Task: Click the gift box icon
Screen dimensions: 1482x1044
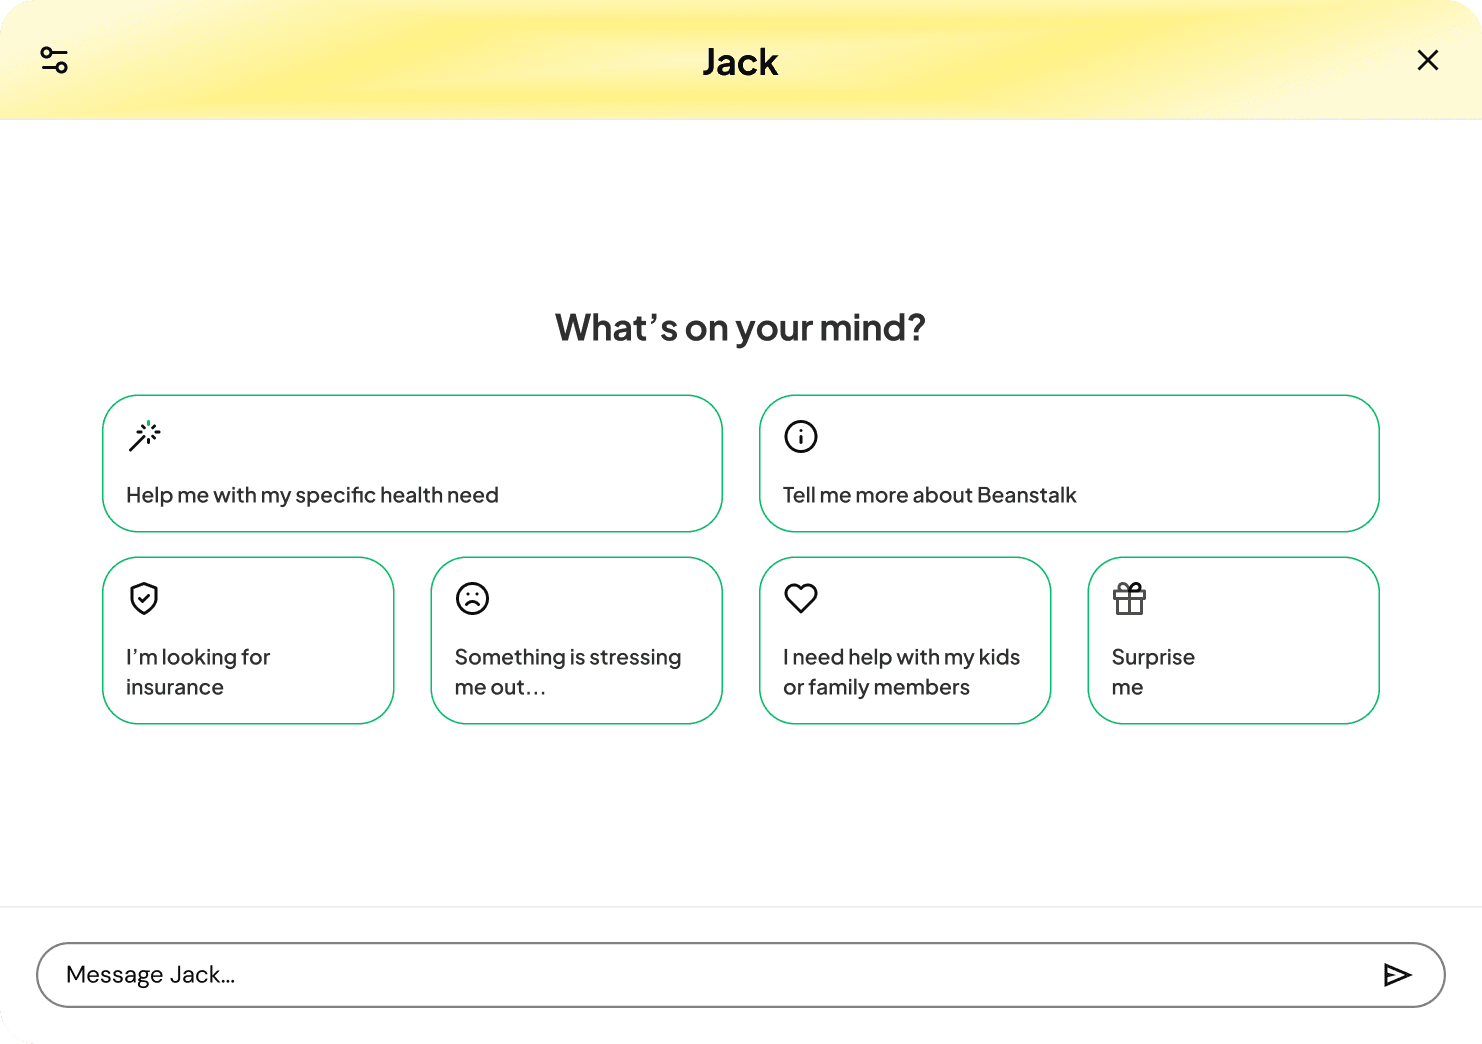Action: (x=1129, y=598)
